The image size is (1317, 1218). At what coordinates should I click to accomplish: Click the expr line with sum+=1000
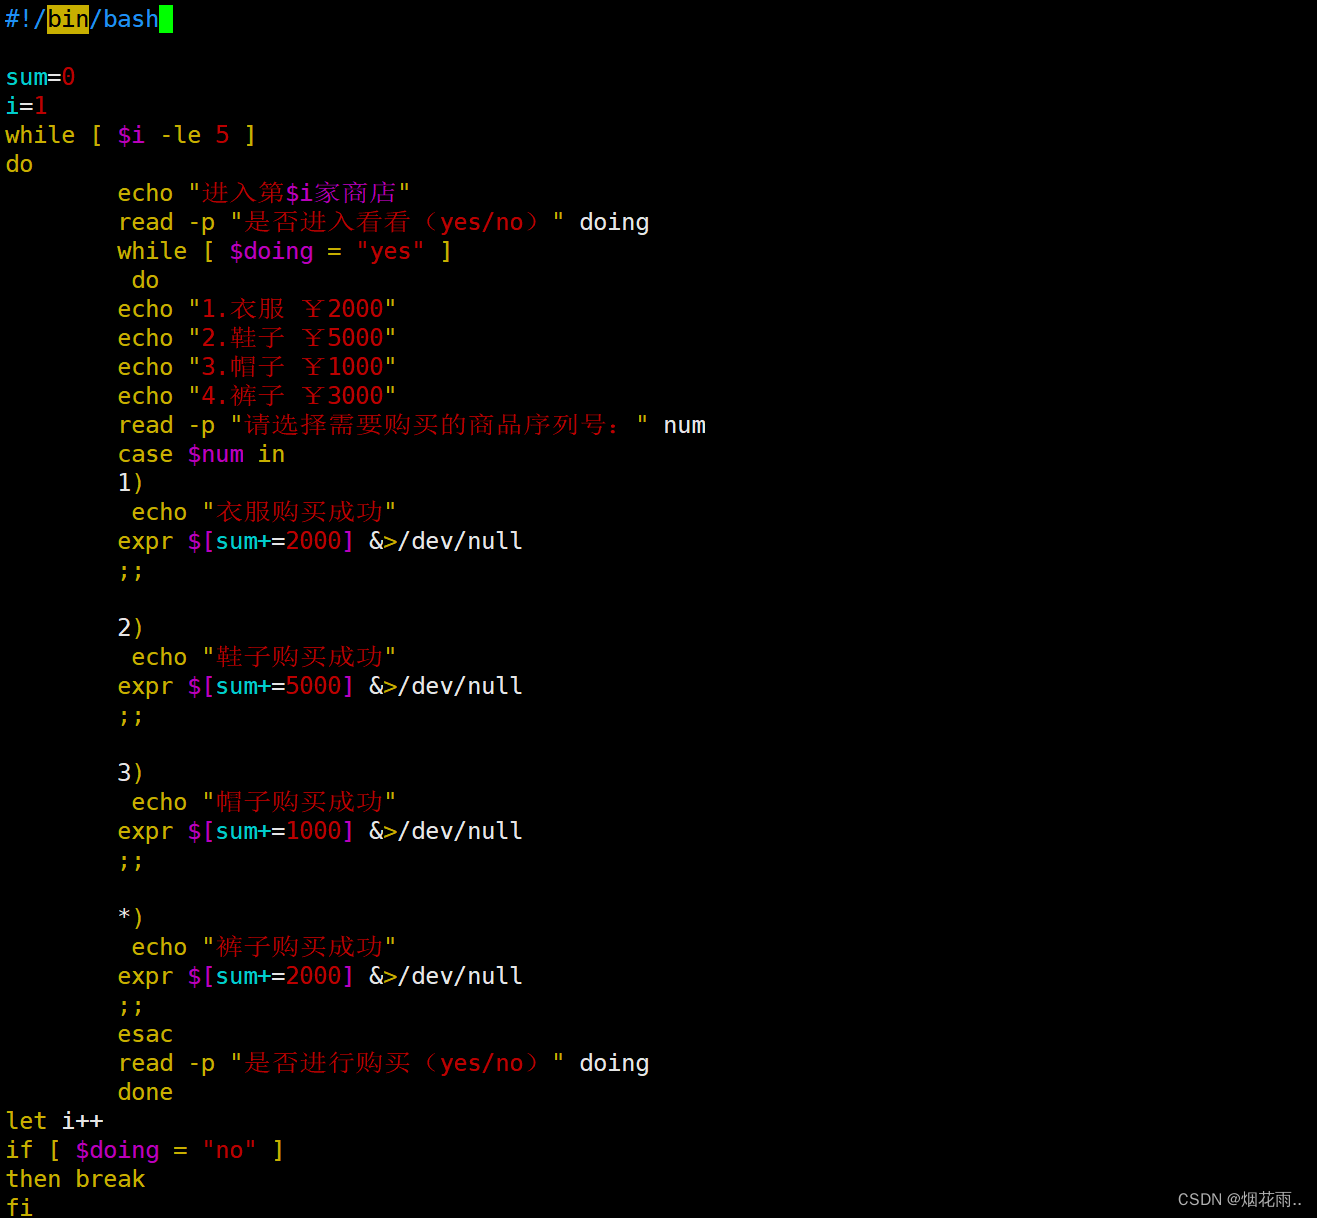pyautogui.click(x=320, y=831)
